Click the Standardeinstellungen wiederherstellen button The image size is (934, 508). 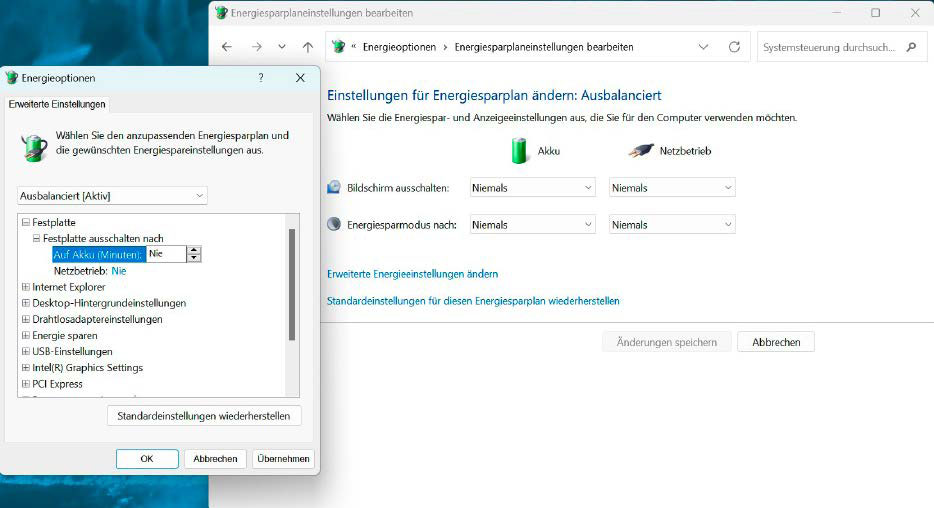click(x=204, y=416)
